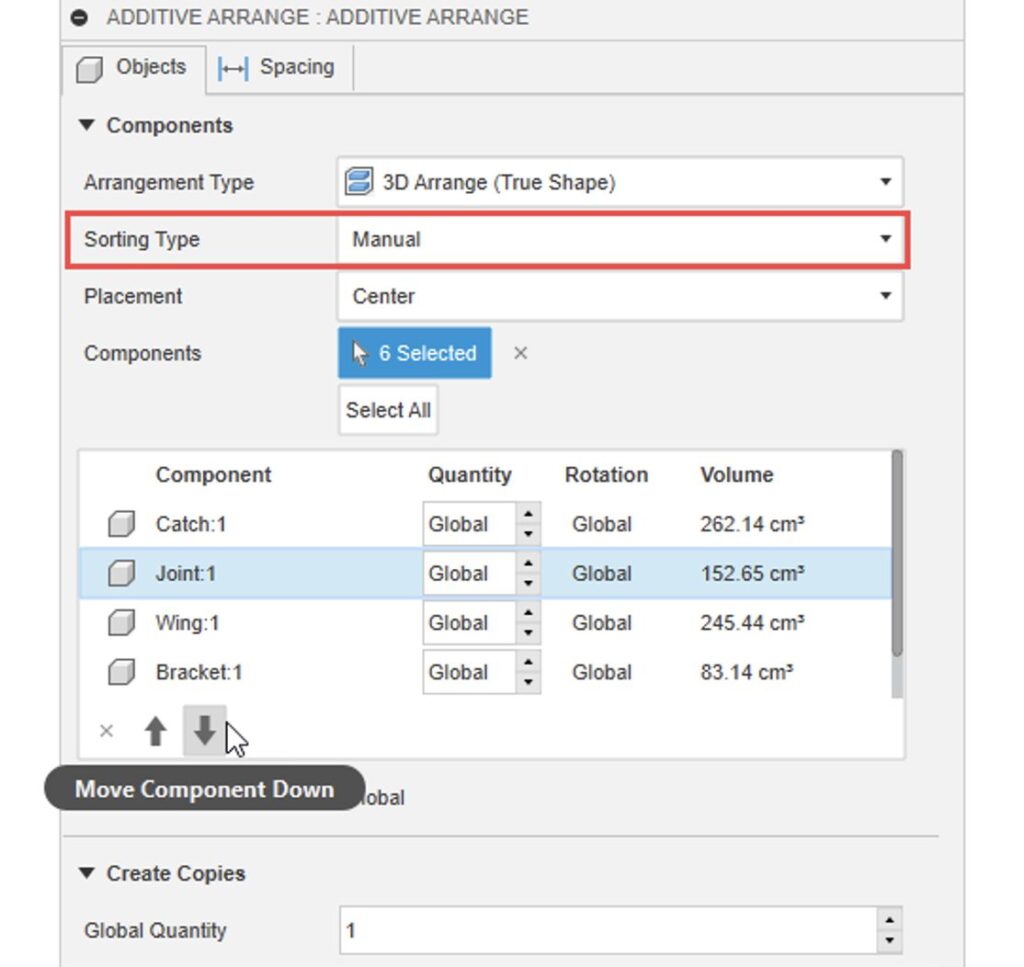
Task: Select the Objects tab
Action: (134, 68)
